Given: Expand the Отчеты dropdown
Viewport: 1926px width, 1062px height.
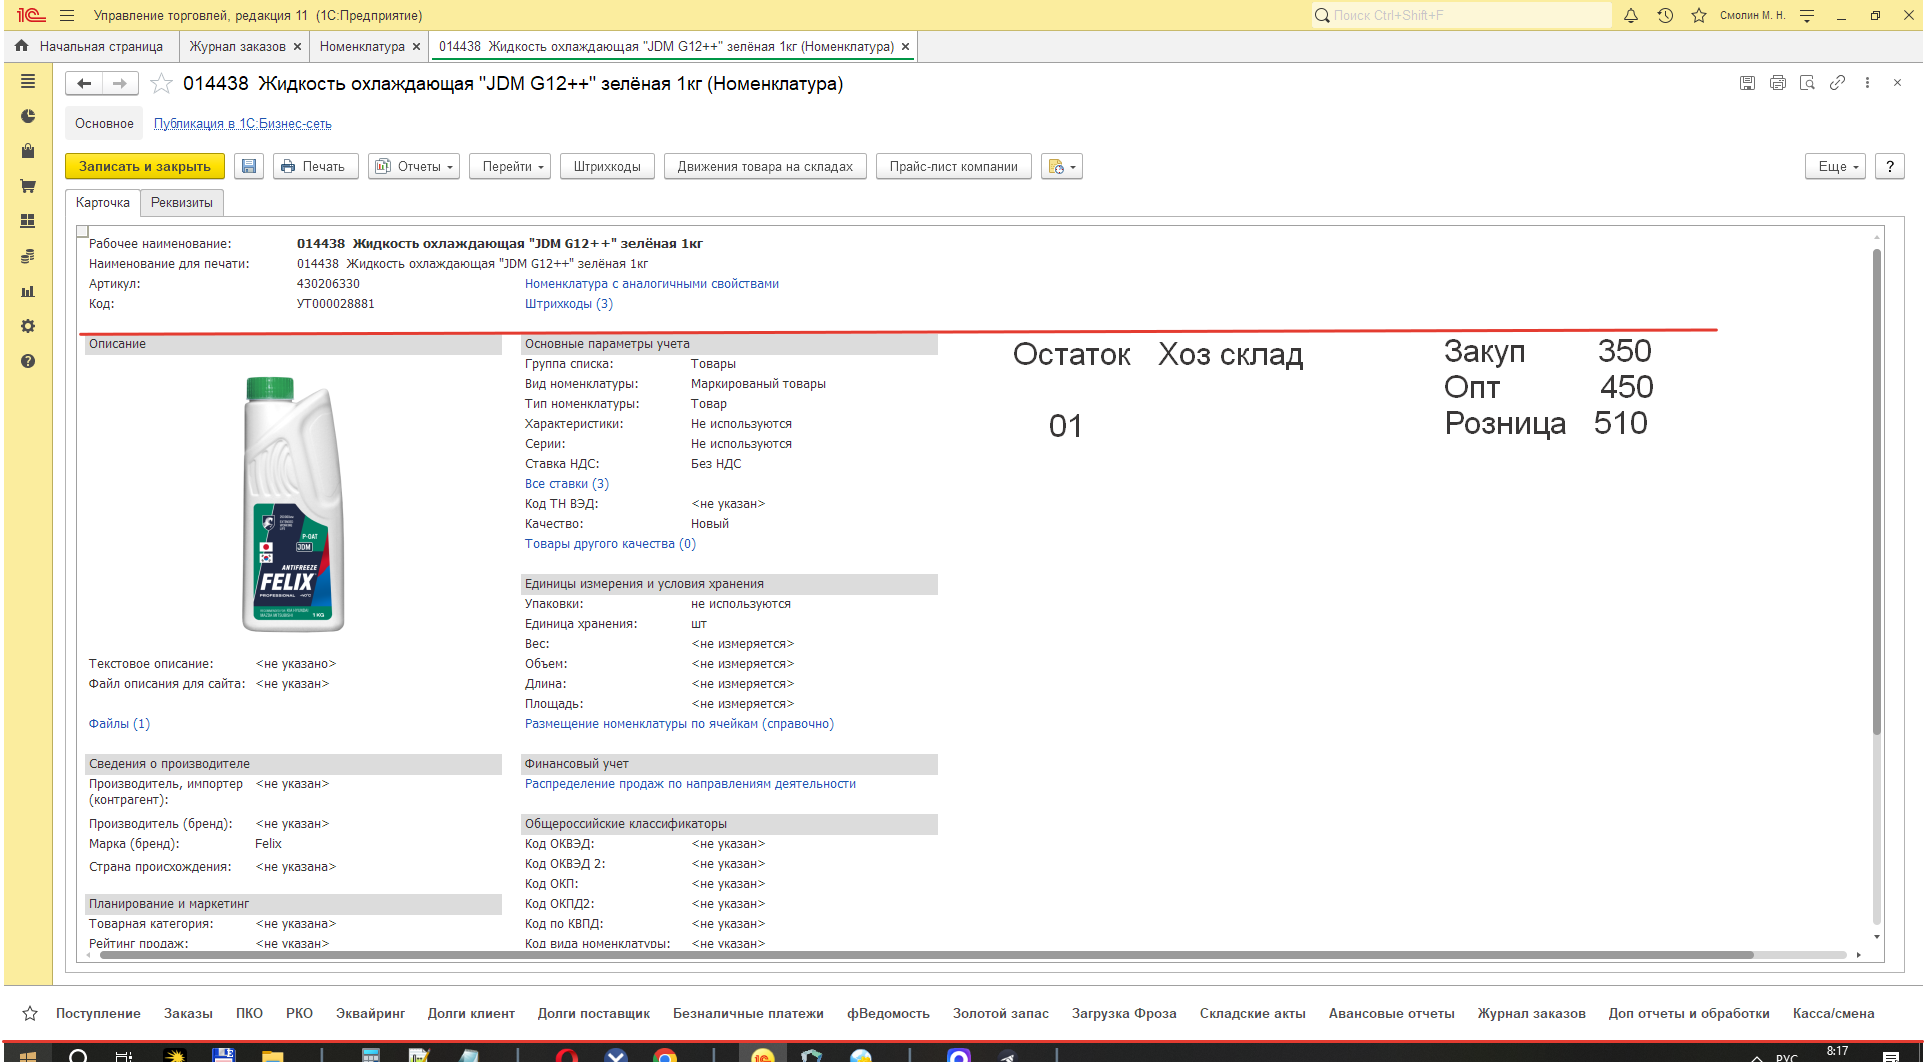Looking at the screenshot, I should click(x=414, y=167).
